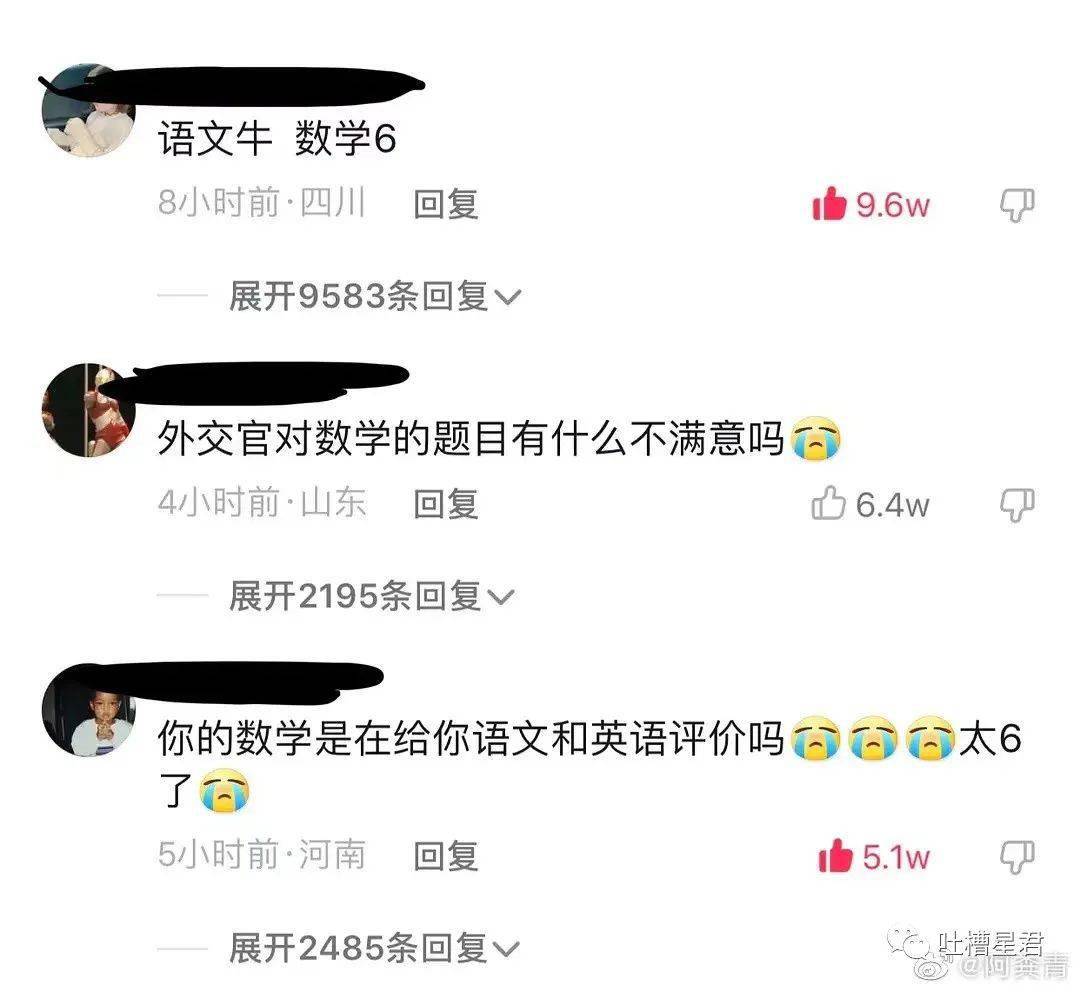Click the chevron next to 9583条回复
Screen dimensions: 1080x992
click(508, 298)
